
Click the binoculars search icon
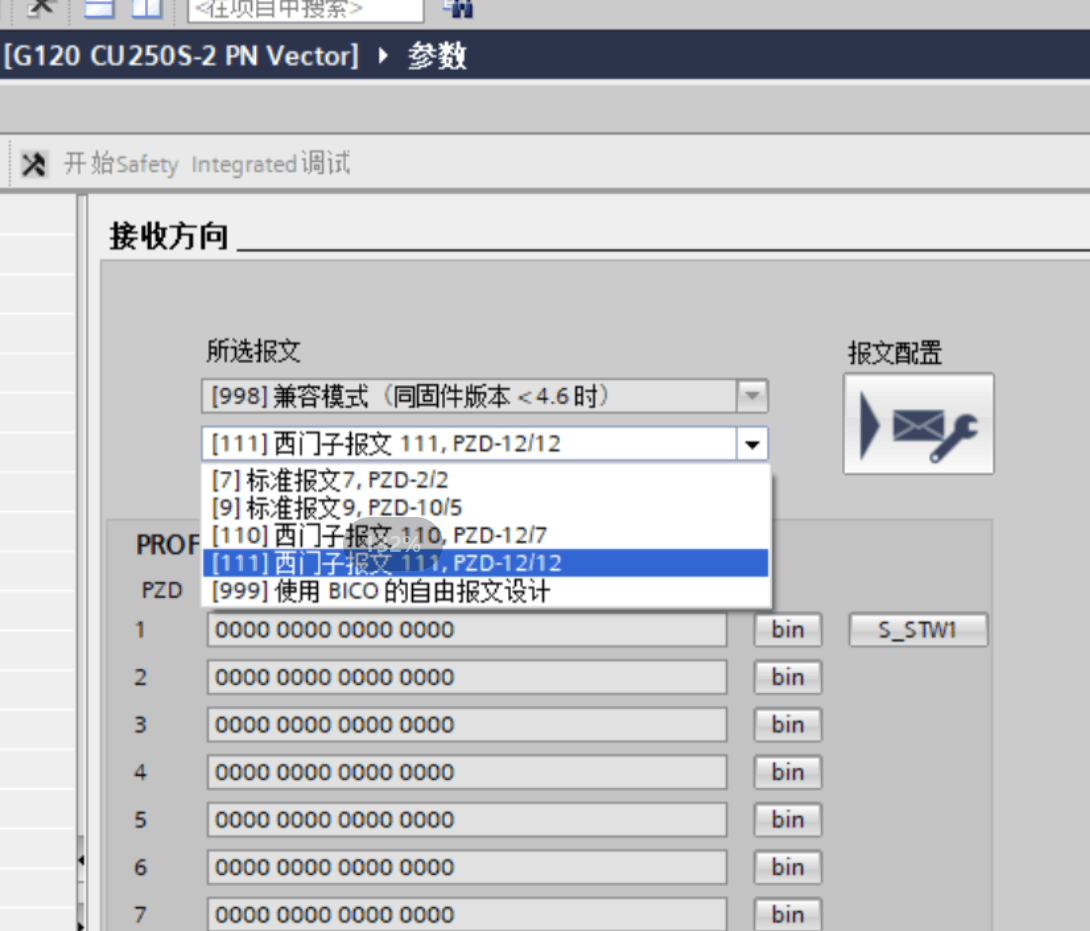coord(459,8)
